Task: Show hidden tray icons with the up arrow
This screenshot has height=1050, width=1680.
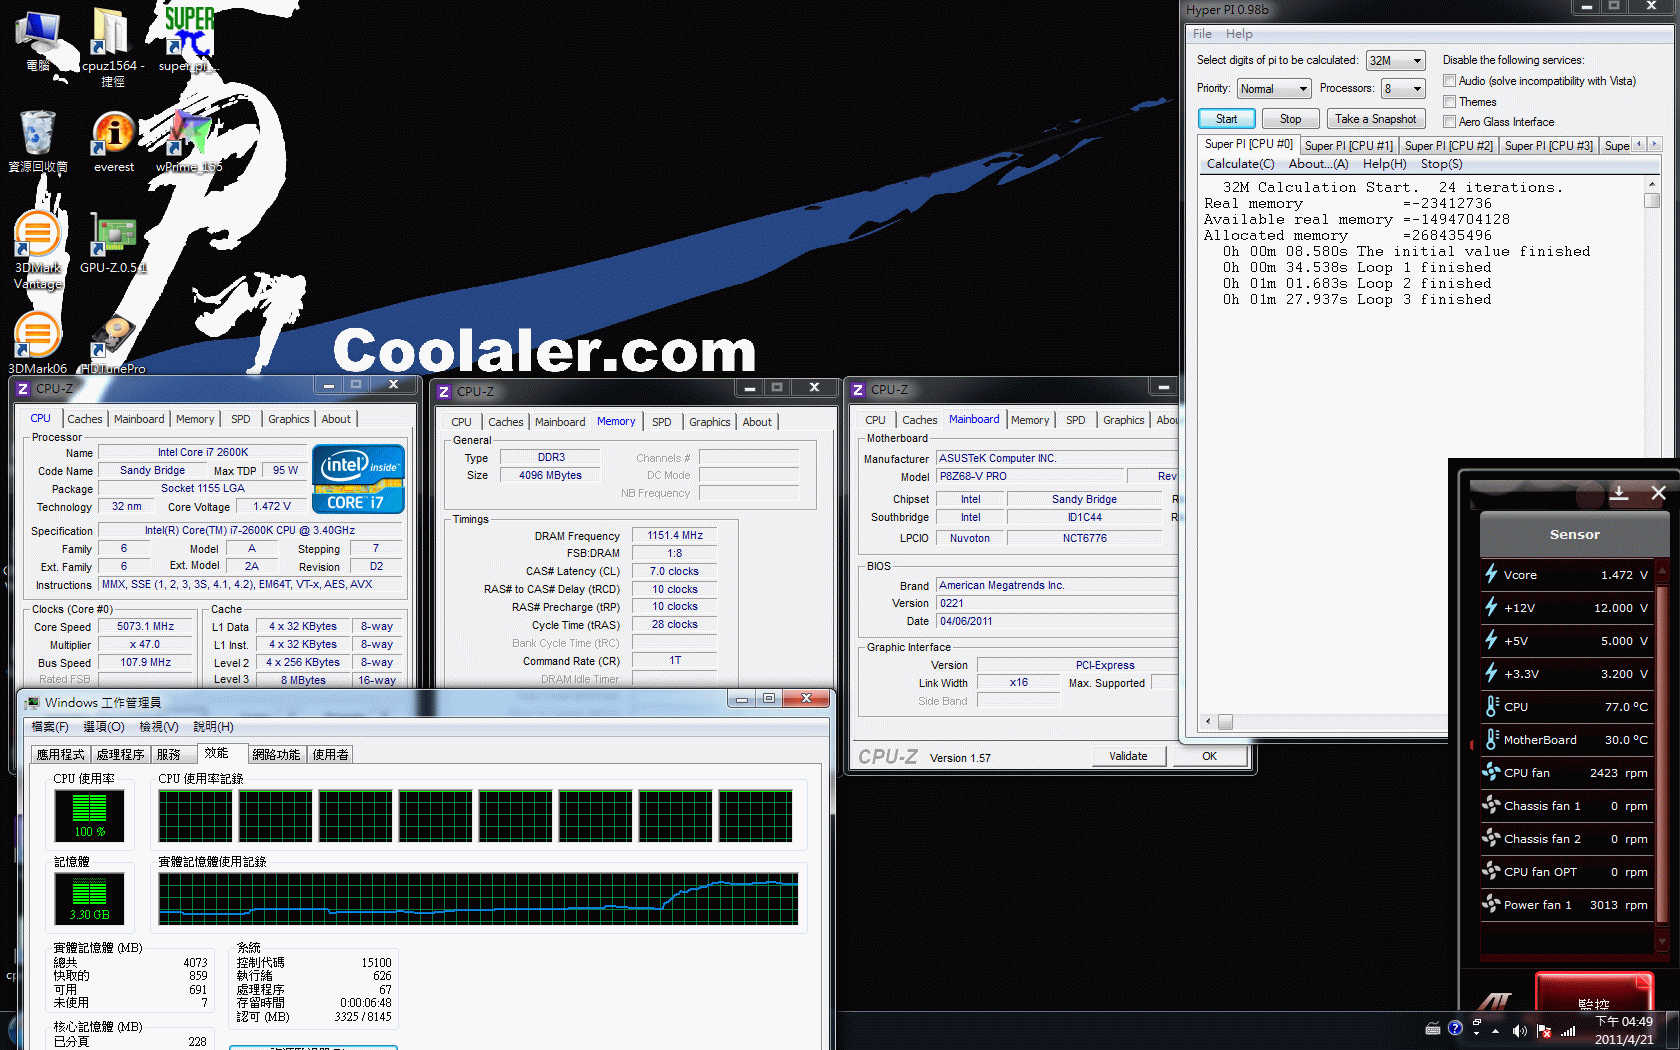Action: 1495,1030
